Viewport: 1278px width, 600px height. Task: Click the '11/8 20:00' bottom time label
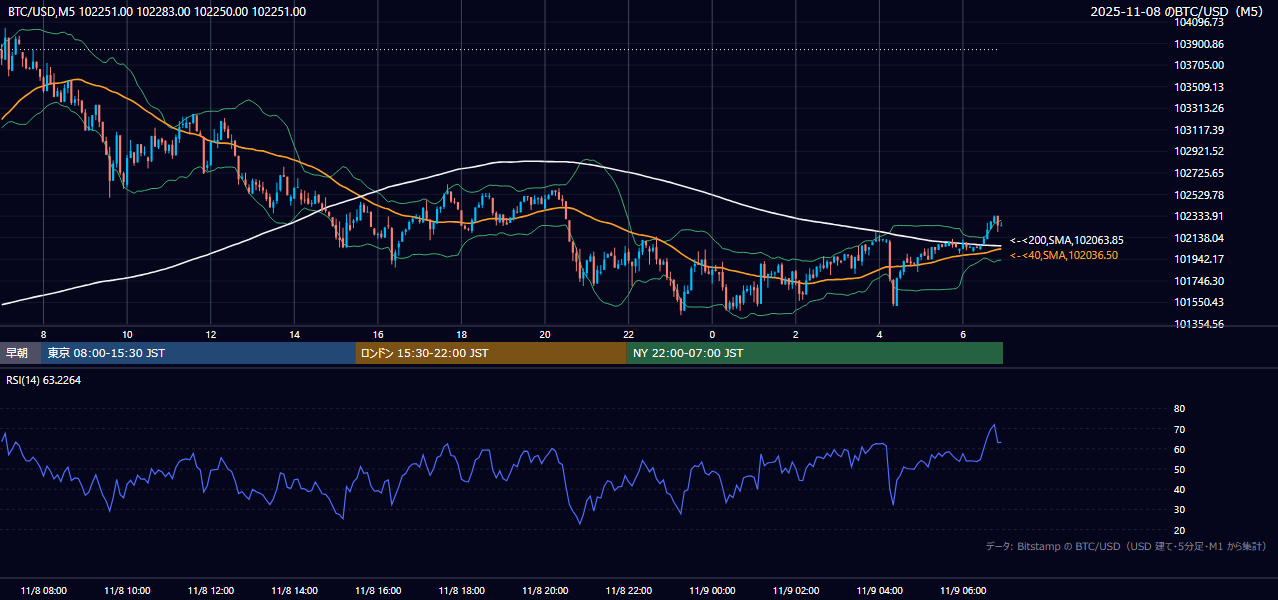[x=544, y=590]
